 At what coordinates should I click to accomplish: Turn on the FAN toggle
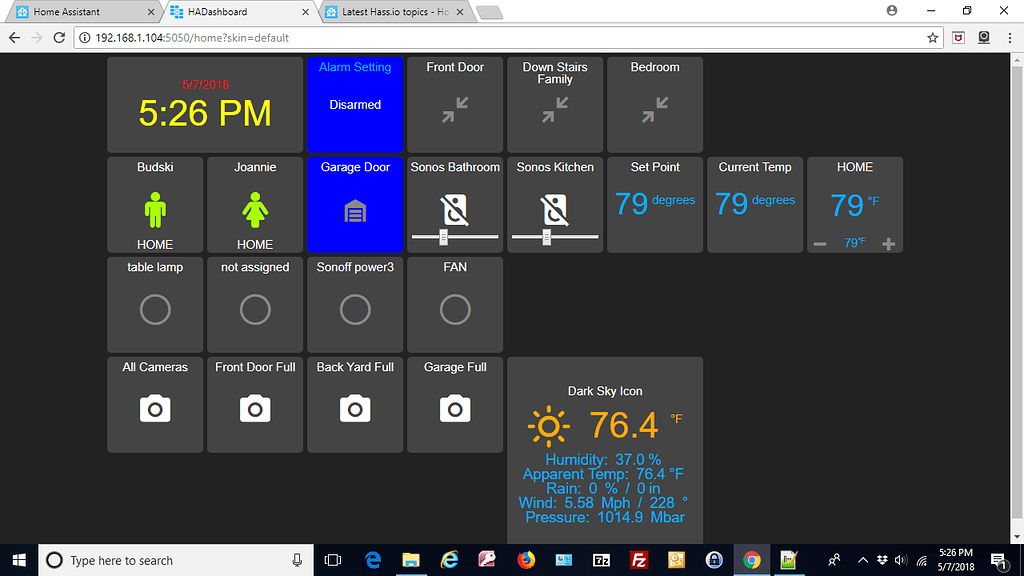point(455,310)
